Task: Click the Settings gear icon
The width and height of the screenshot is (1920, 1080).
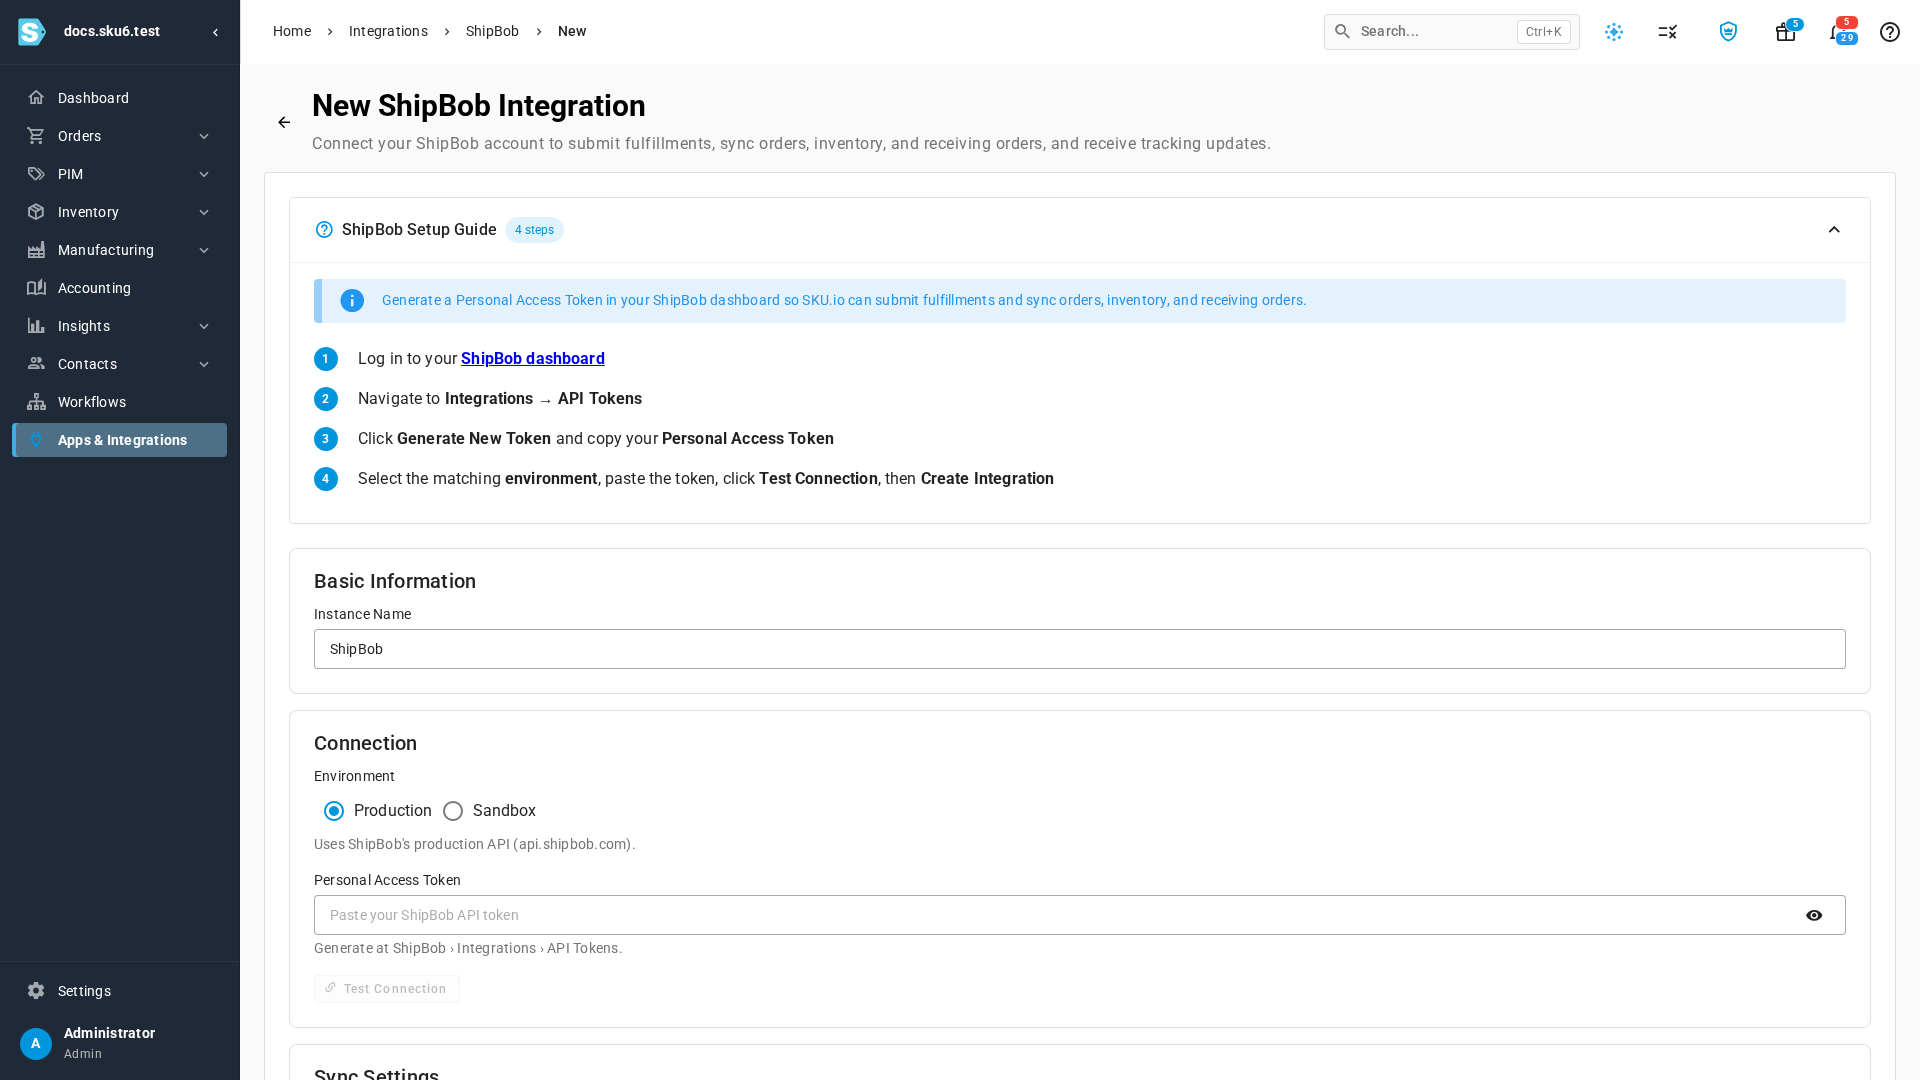Action: (x=36, y=991)
